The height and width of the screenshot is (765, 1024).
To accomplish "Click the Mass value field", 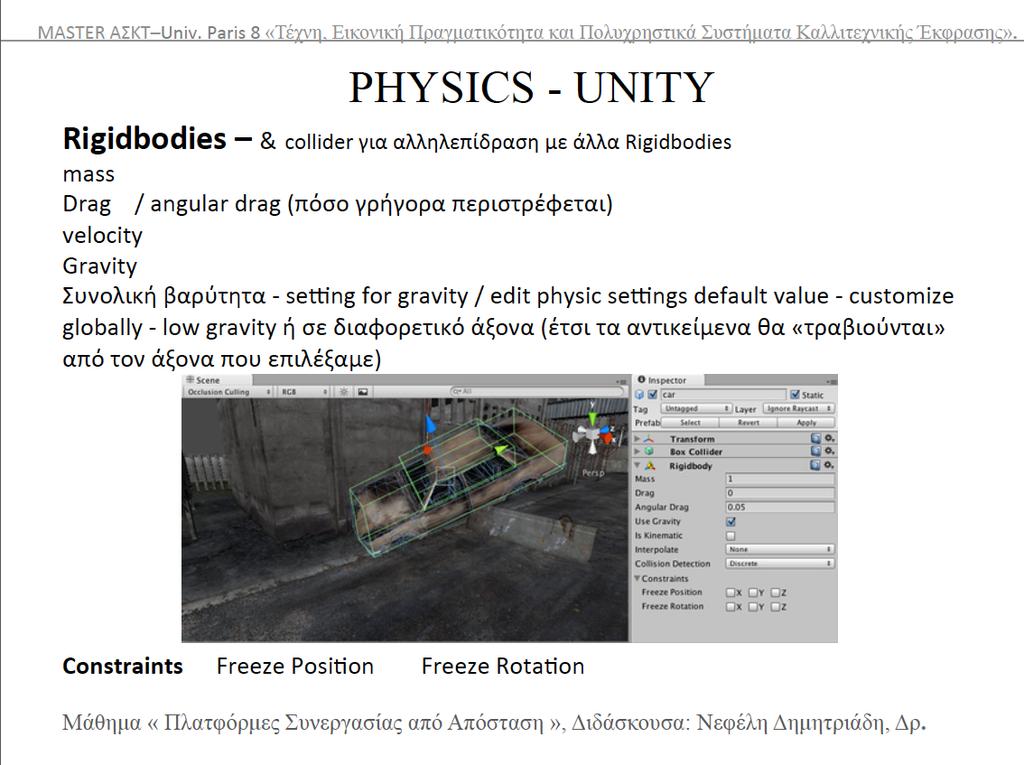I will tap(780, 479).
